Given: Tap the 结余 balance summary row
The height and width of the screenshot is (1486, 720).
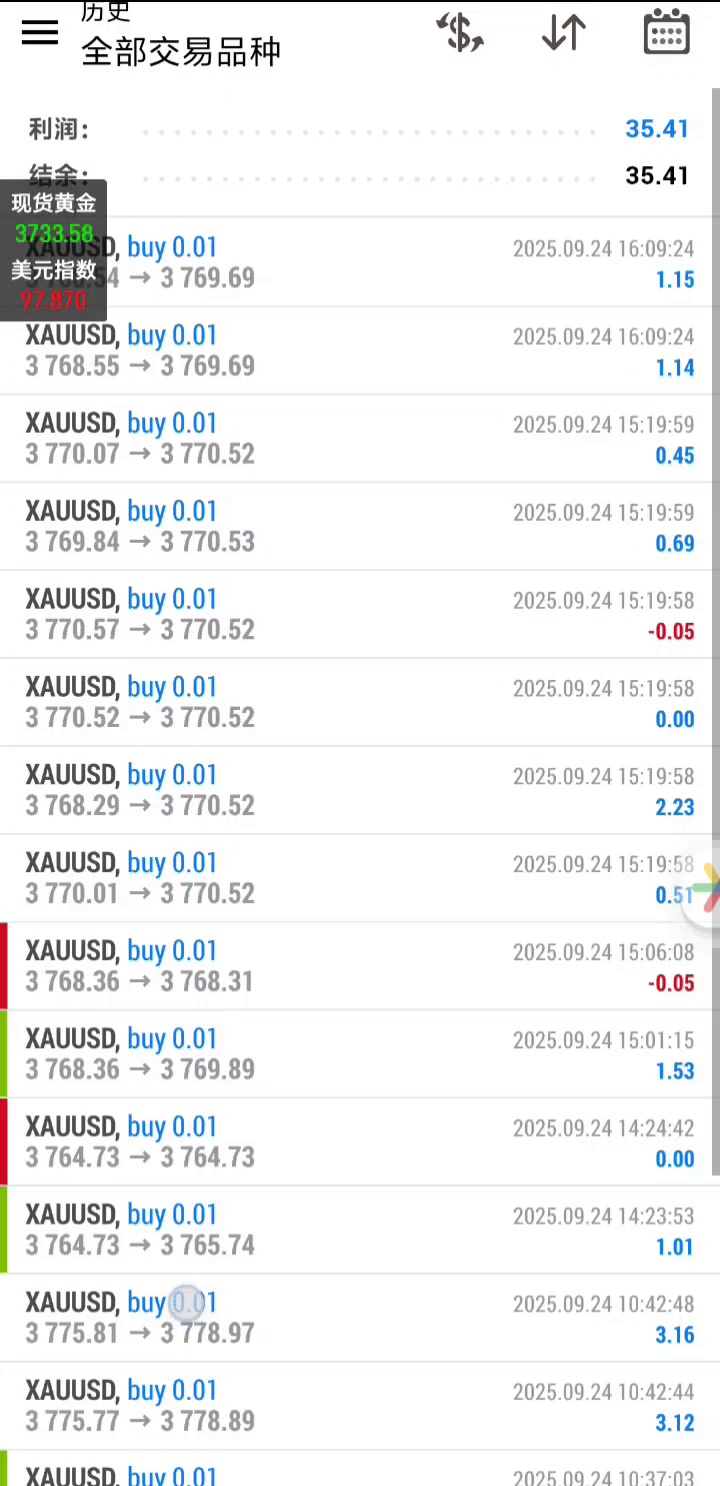Looking at the screenshot, I should click(x=360, y=176).
